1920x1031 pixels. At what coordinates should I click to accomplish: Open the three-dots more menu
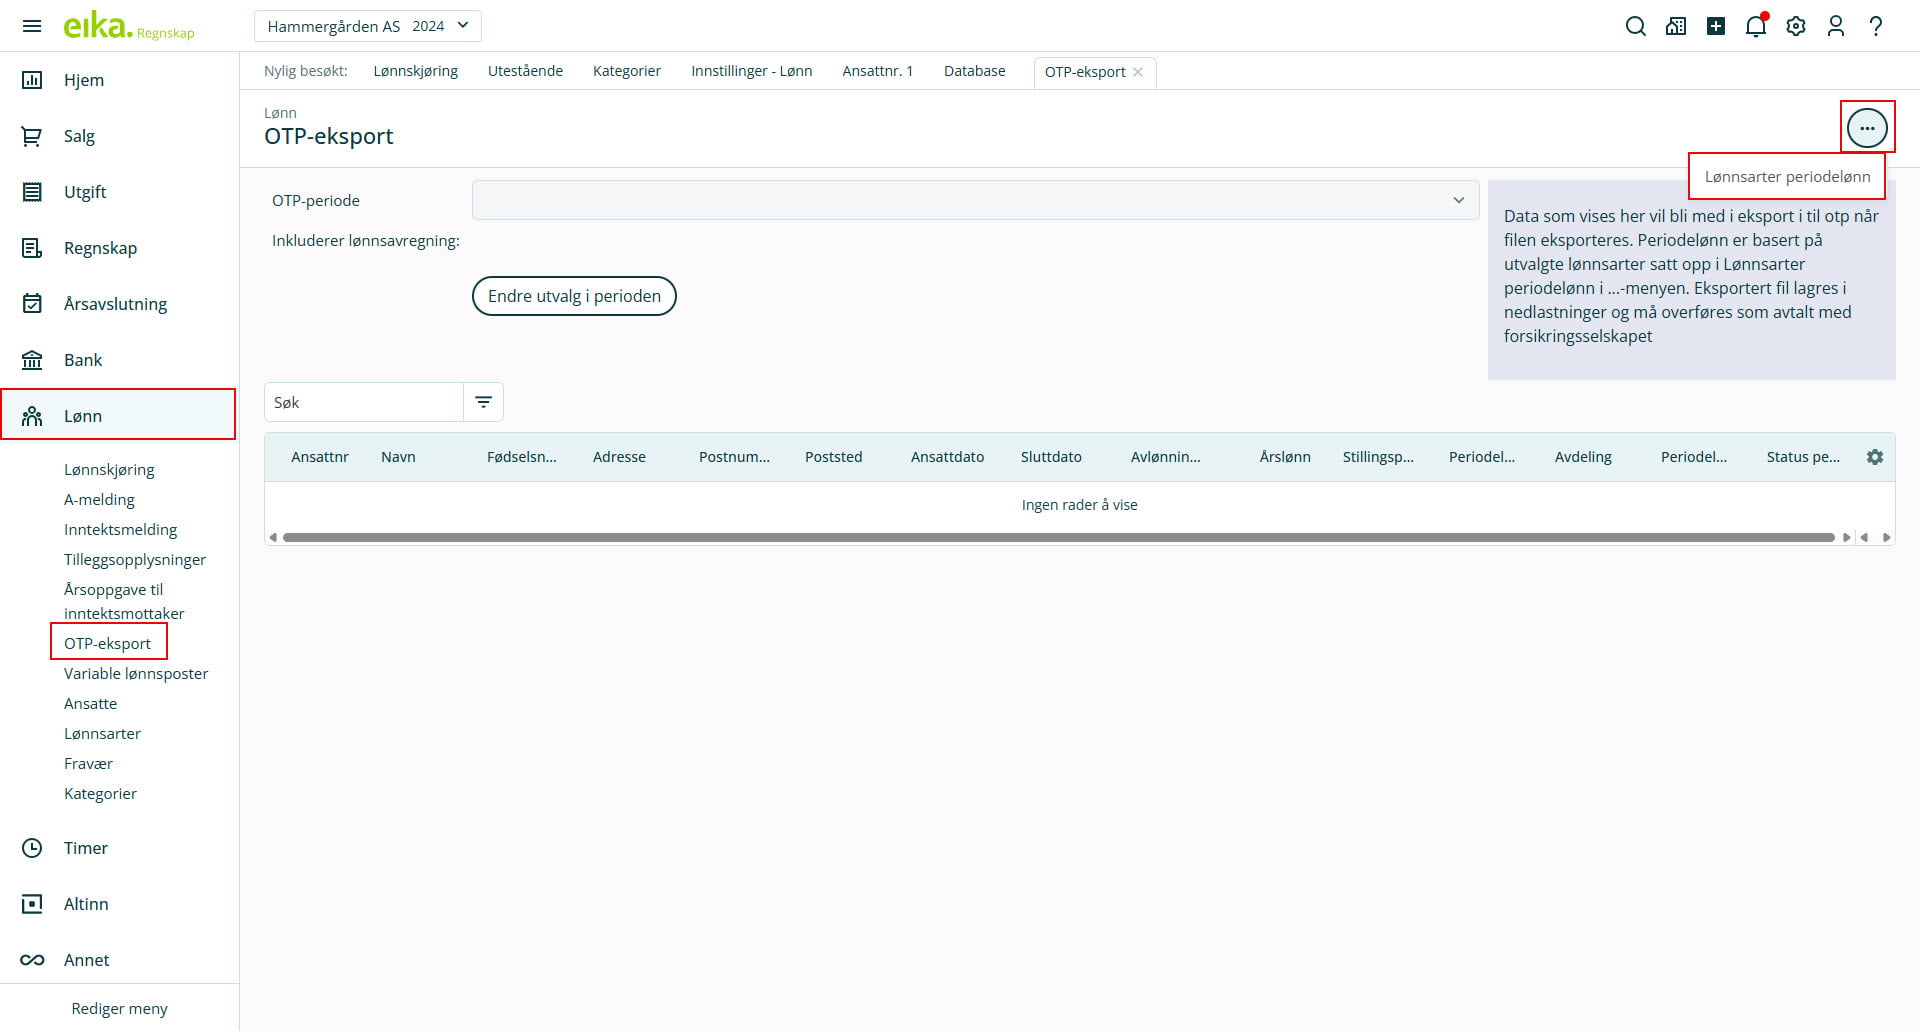tap(1866, 128)
